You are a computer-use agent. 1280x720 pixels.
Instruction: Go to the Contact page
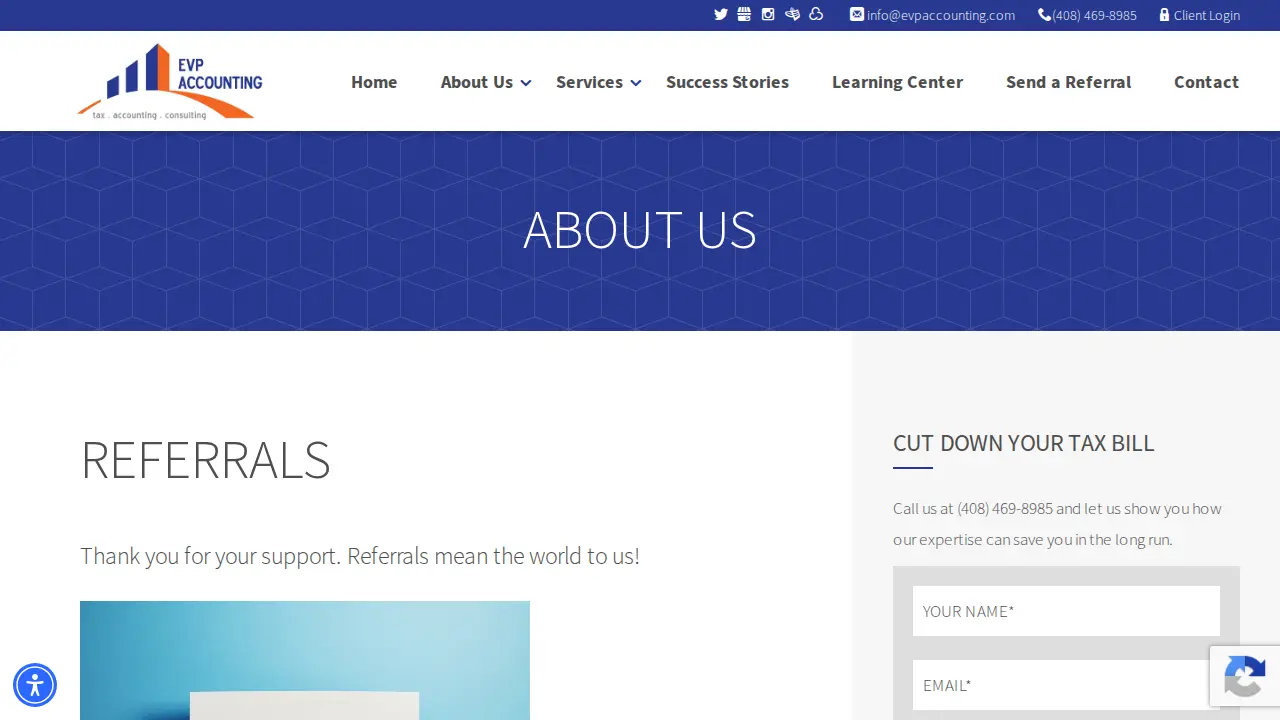click(x=1206, y=82)
